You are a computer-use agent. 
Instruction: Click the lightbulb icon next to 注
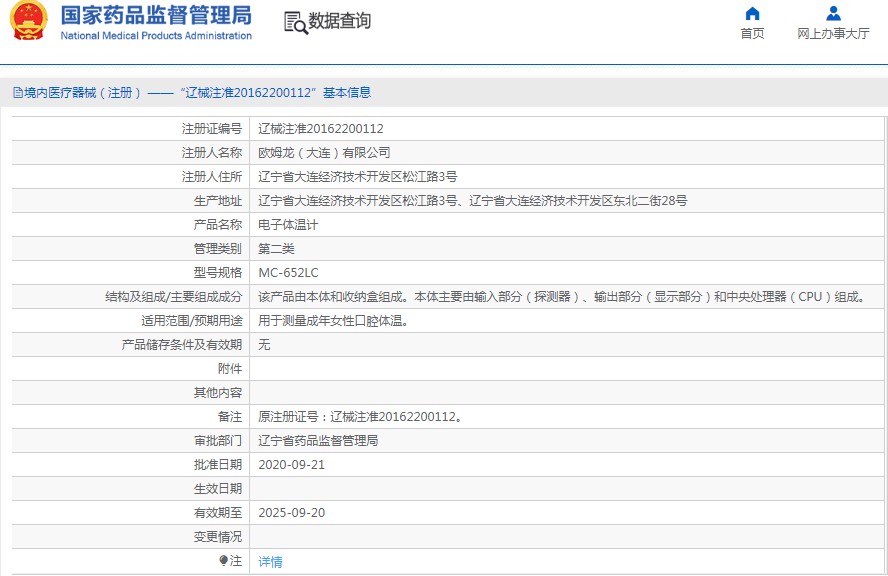pos(223,561)
